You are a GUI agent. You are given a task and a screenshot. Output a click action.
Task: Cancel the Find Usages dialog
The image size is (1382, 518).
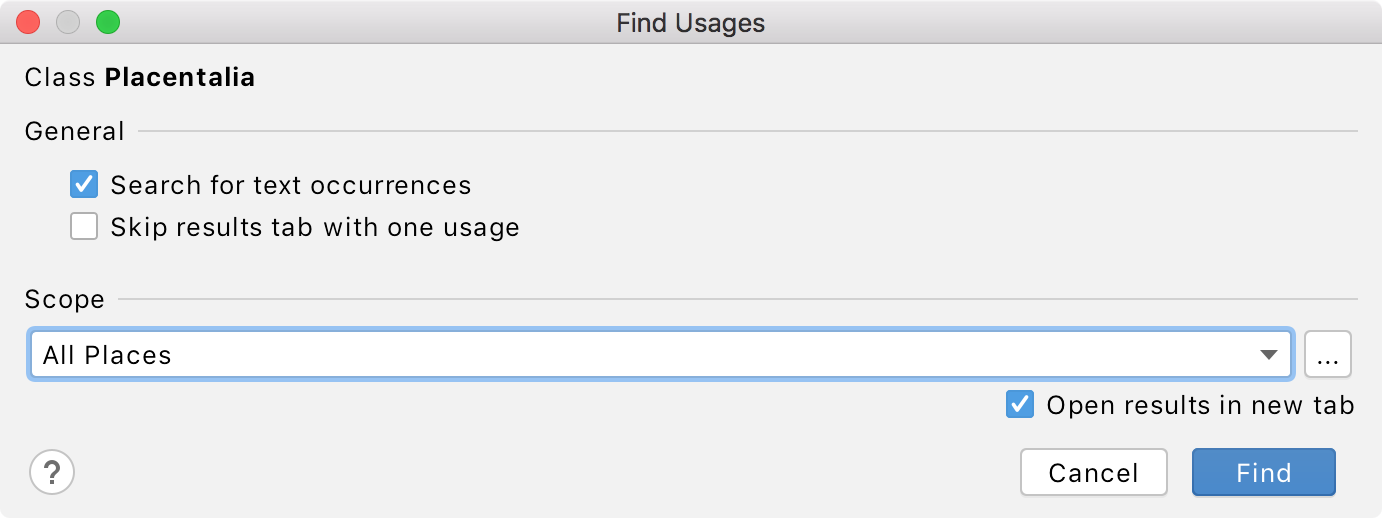tap(1093, 472)
